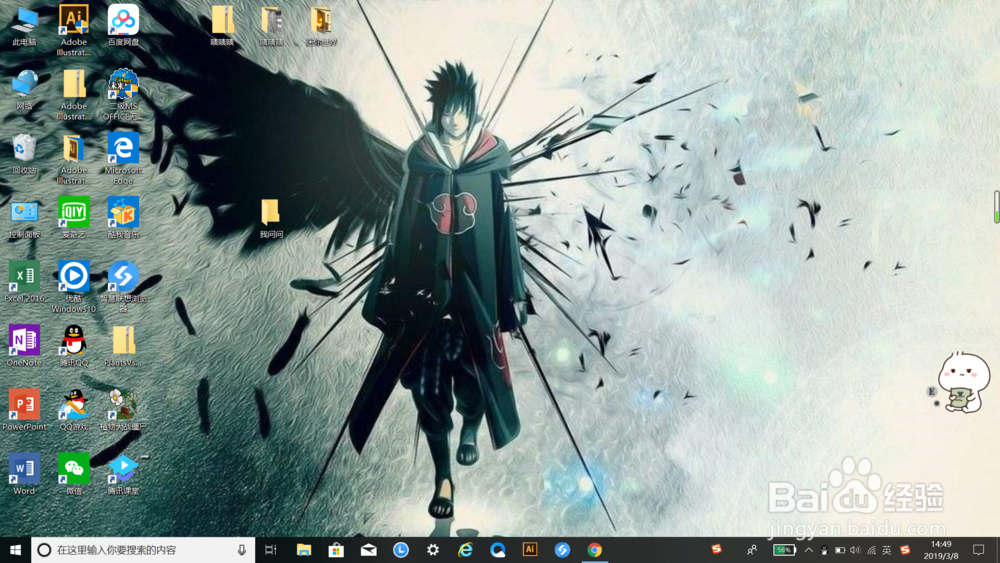
Task: Open the blue clock app on taskbar
Action: [x=401, y=550]
